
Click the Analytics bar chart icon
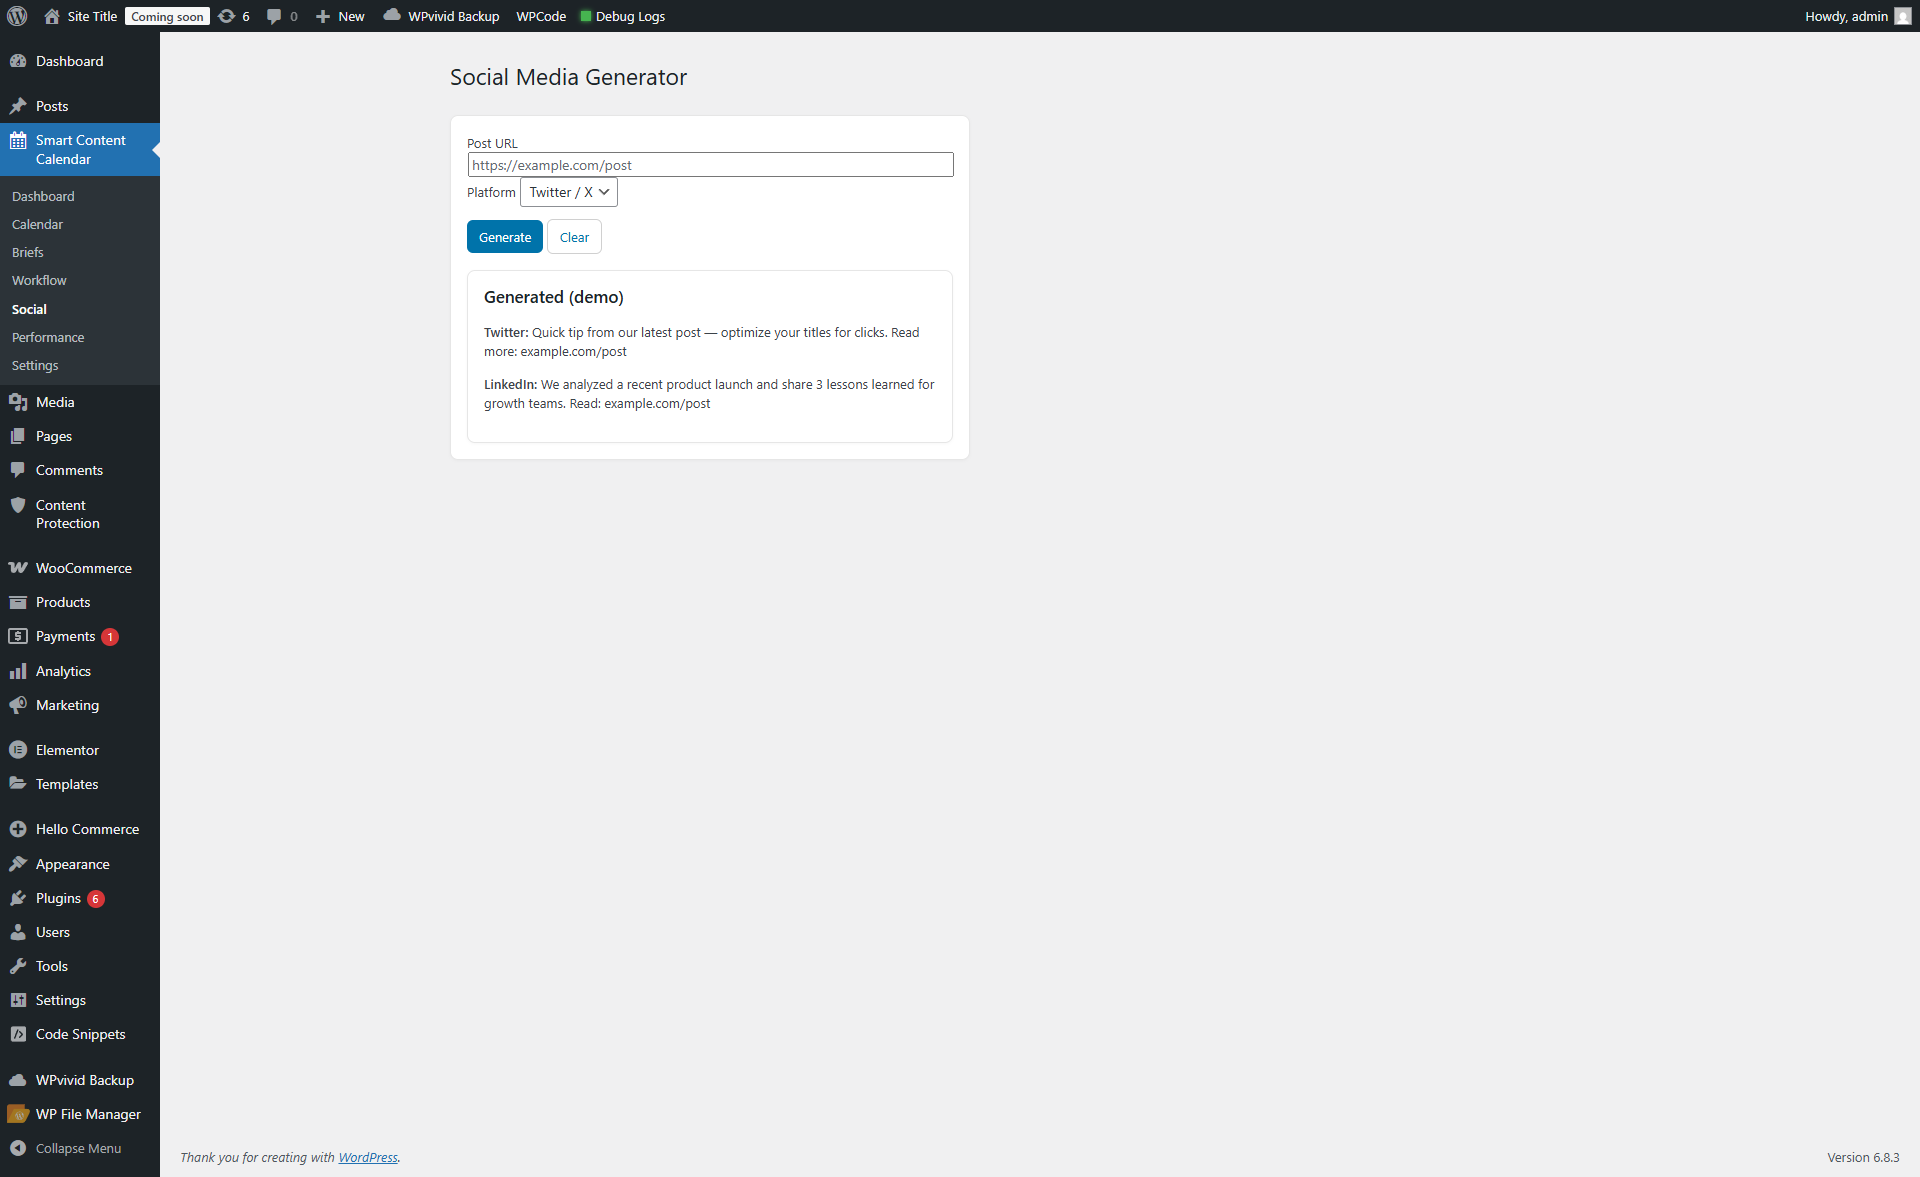pyautogui.click(x=18, y=671)
